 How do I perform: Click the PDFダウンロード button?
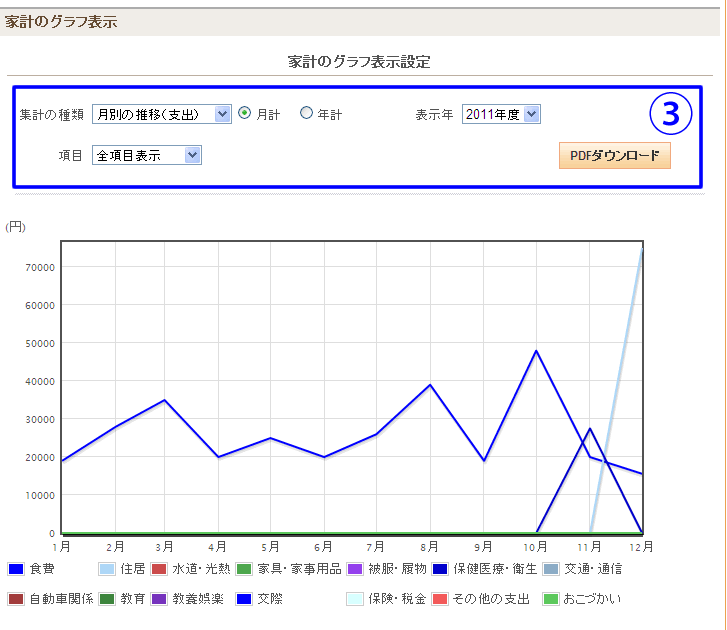click(x=614, y=156)
